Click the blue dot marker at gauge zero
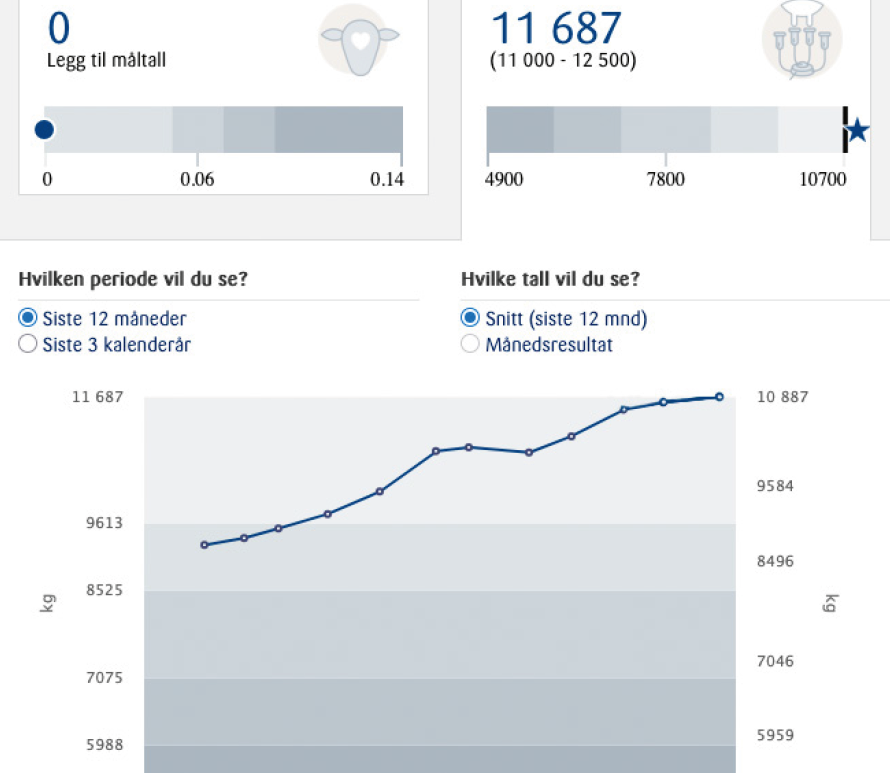 [x=44, y=129]
